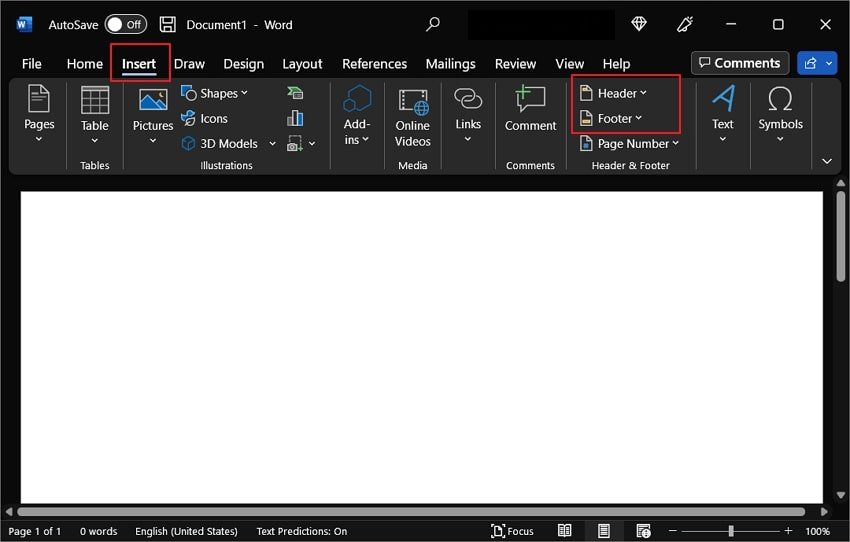Switch to Web Layout view icon
Screen dimensions: 850x542
pos(643,531)
